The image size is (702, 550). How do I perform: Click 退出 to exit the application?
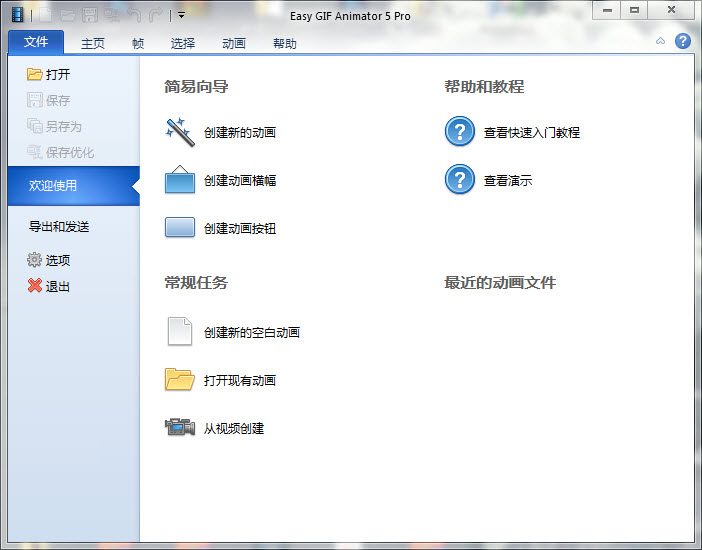click(x=49, y=286)
